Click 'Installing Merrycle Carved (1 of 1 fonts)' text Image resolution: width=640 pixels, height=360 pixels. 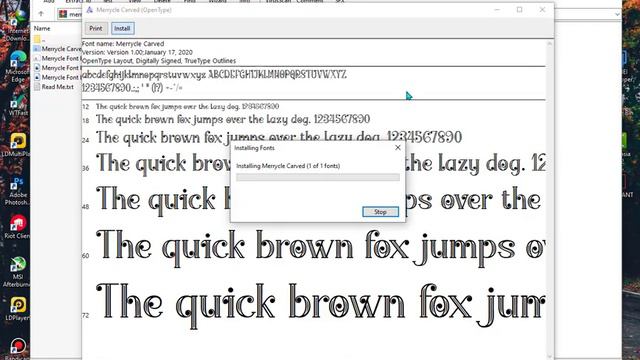(288, 166)
